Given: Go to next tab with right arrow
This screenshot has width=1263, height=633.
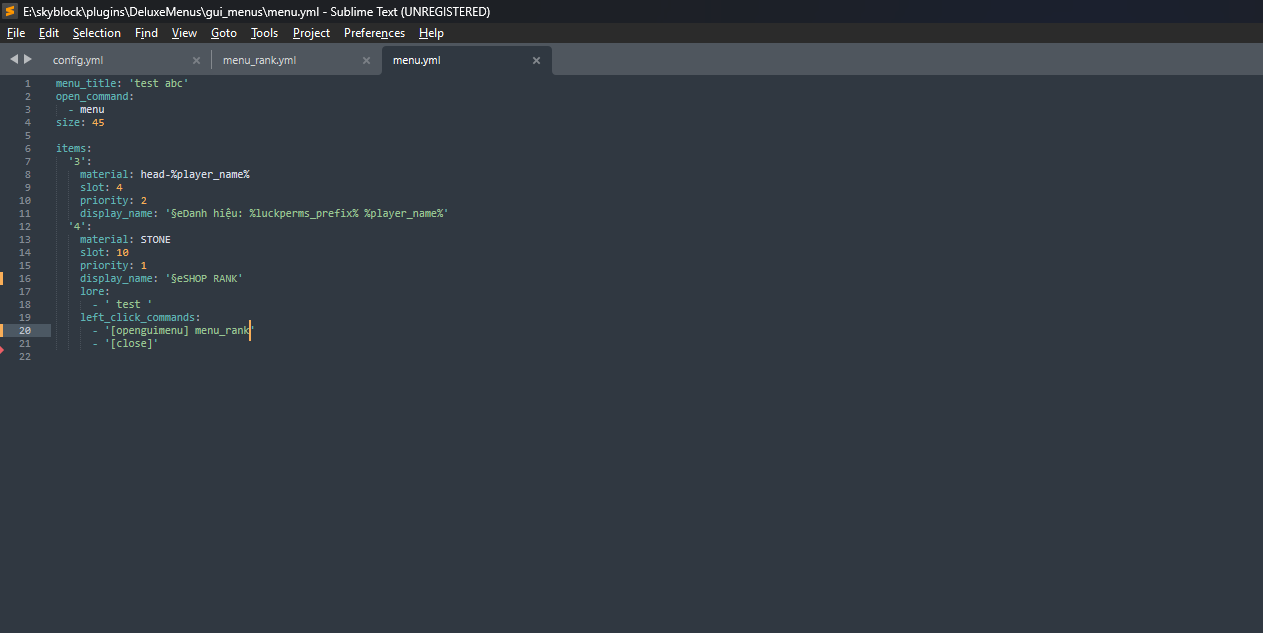Looking at the screenshot, I should point(28,59).
